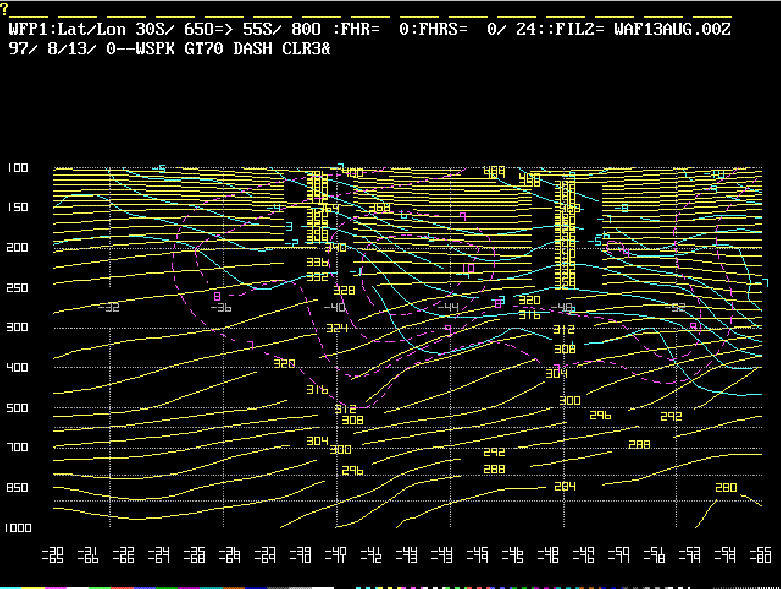The width and height of the screenshot is (781, 589).
Task: Click the 400 pressure axis label
Action: pos(17,367)
